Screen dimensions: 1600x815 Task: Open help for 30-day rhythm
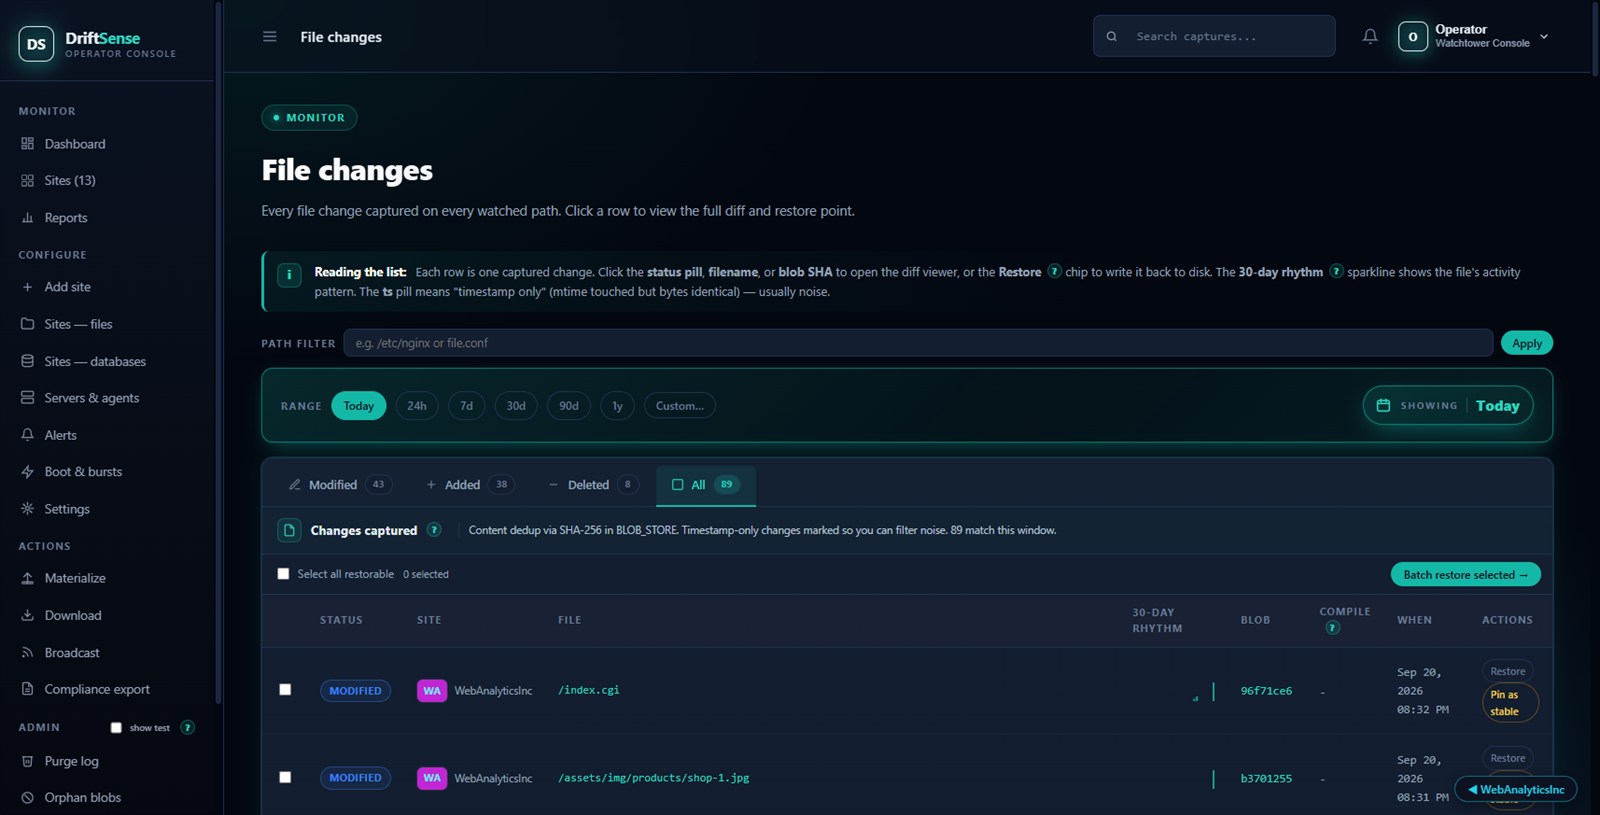(1336, 271)
